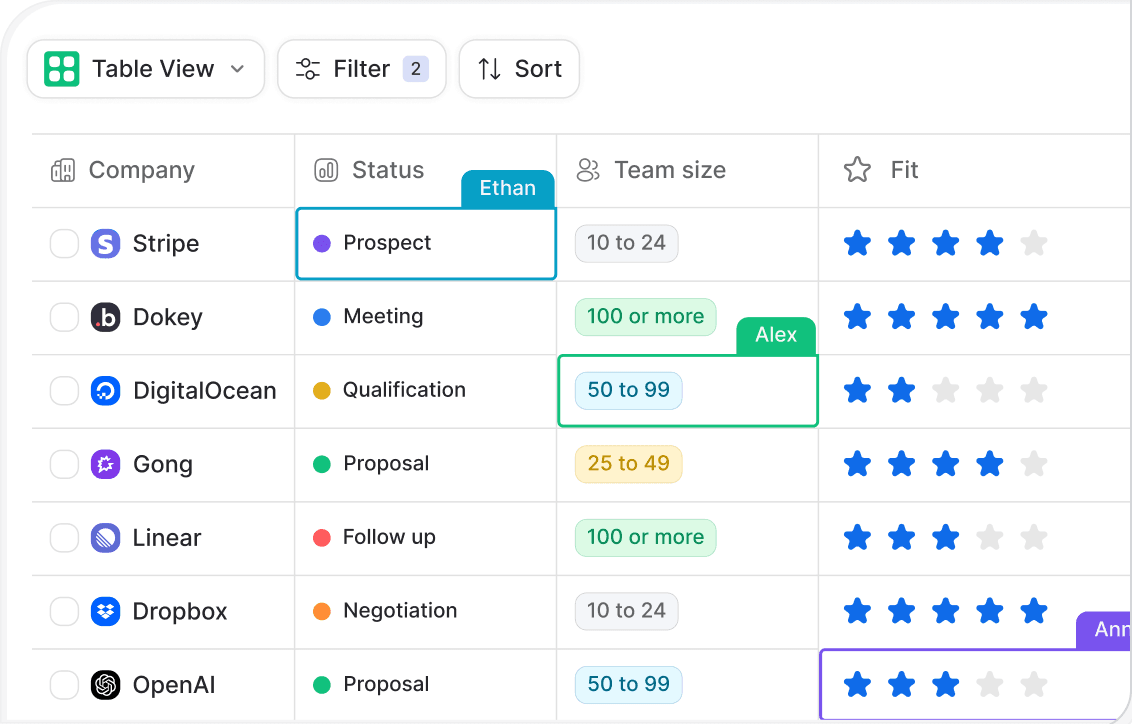Select the Proposal status for Gong
Viewport: 1132px width, 724px height.
(x=426, y=464)
